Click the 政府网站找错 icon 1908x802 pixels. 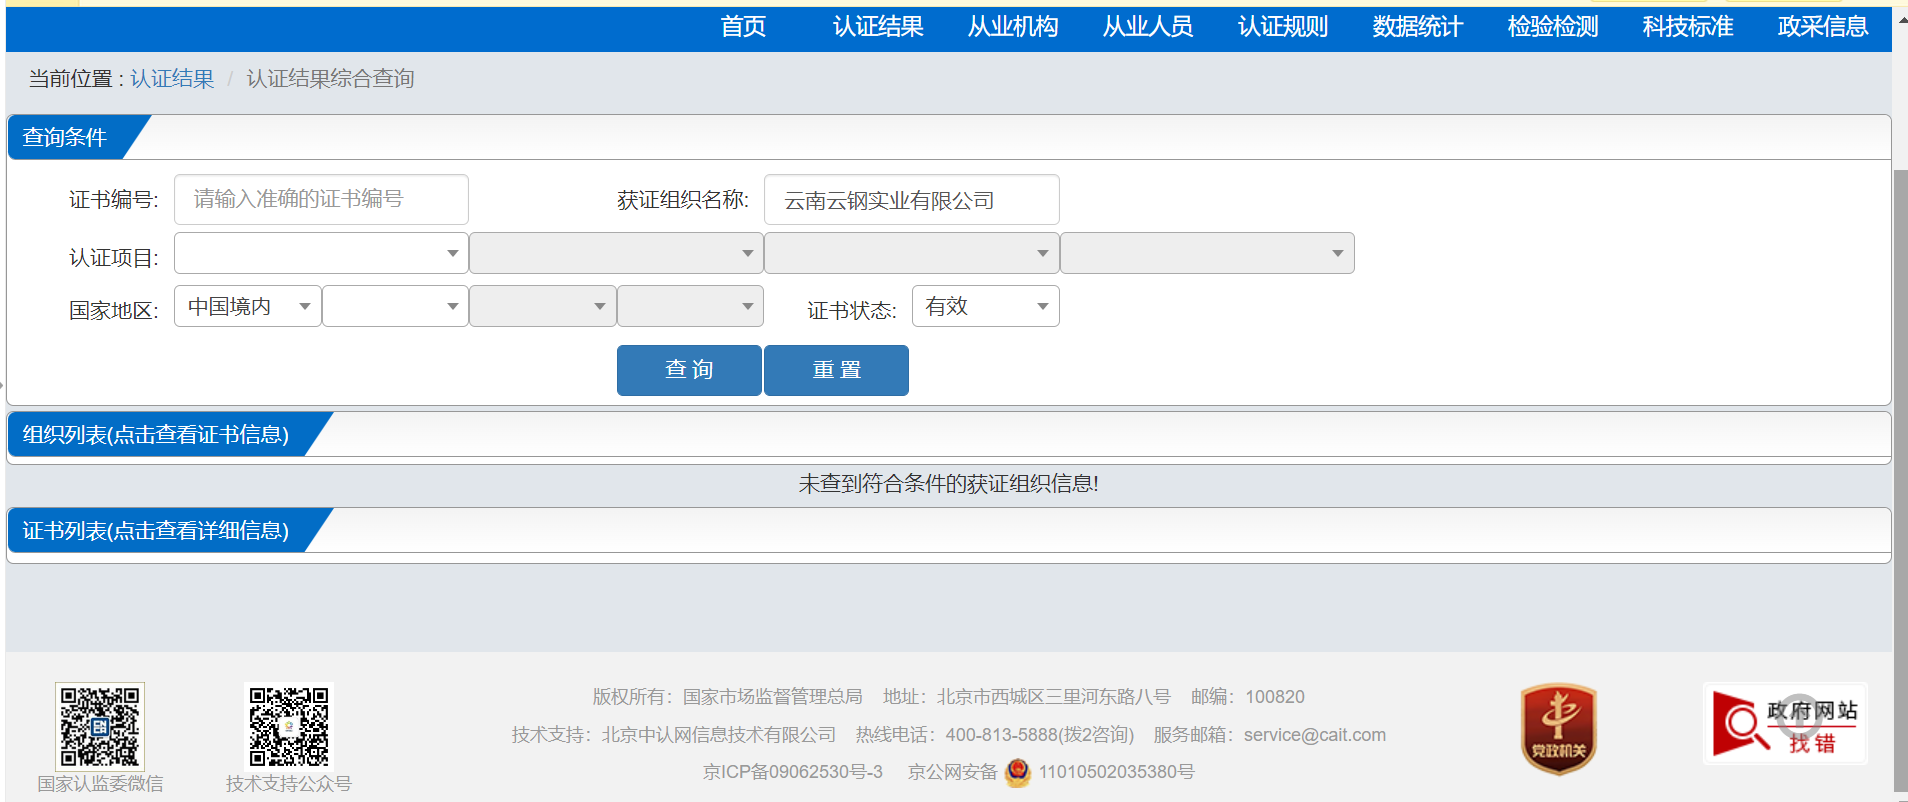(1784, 725)
